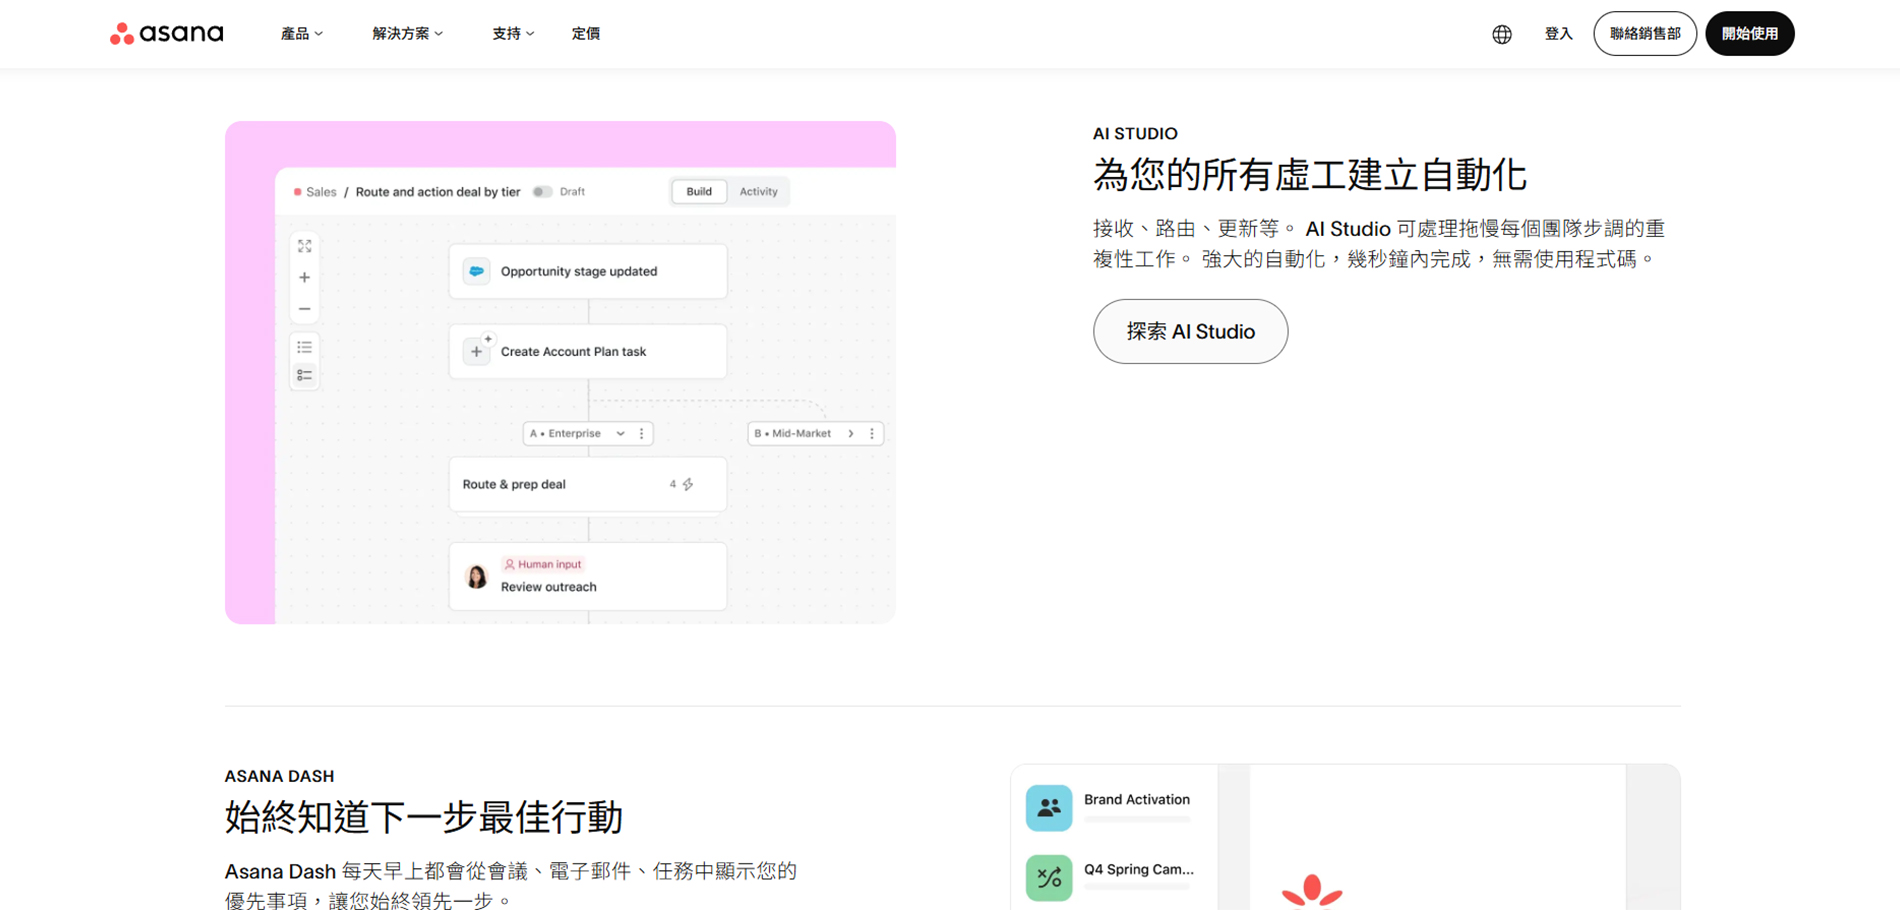1900x910 pixels.
Task: Click the 開始使用 get started button
Action: click(x=1750, y=34)
